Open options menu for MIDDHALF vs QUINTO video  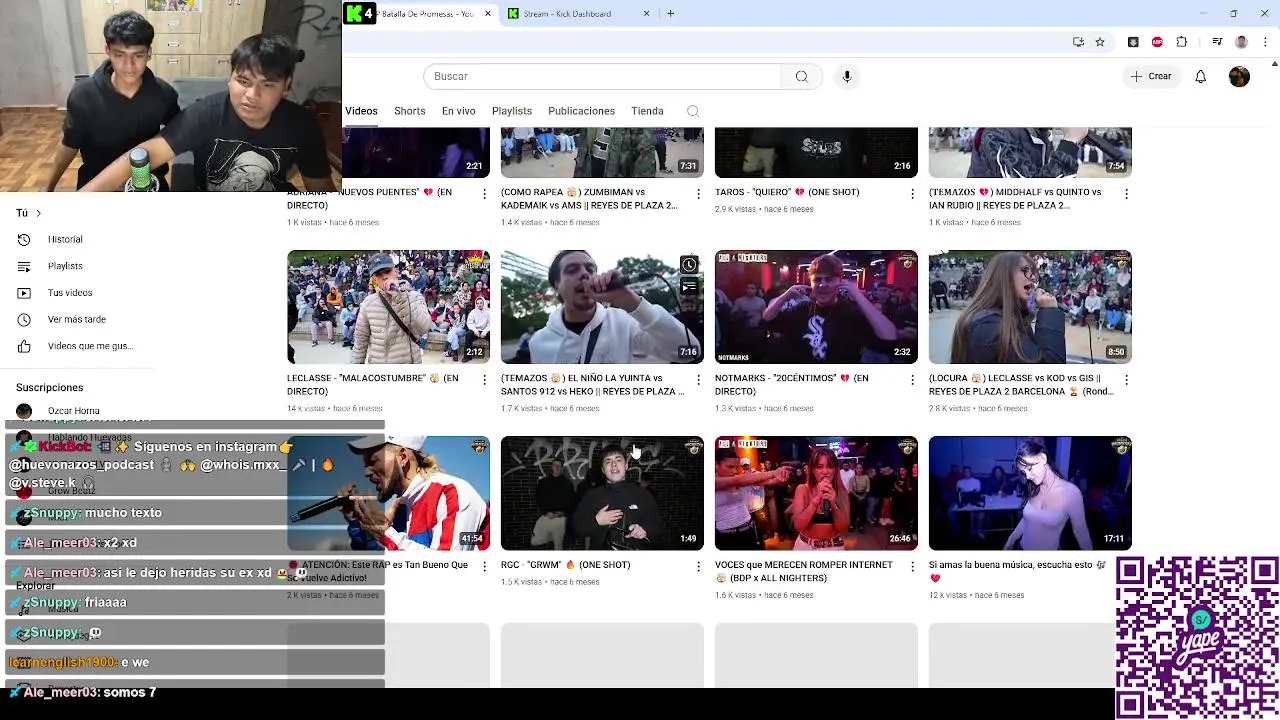pos(1126,194)
